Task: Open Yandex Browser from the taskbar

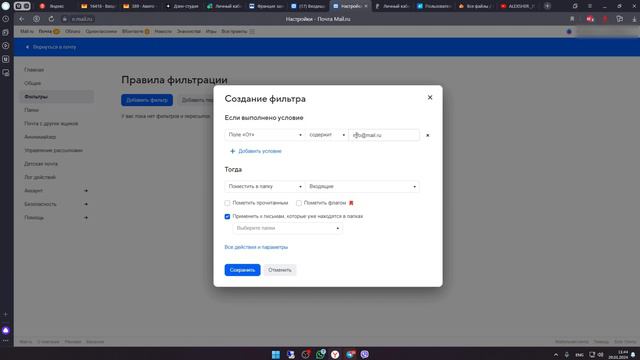Action: [335, 354]
